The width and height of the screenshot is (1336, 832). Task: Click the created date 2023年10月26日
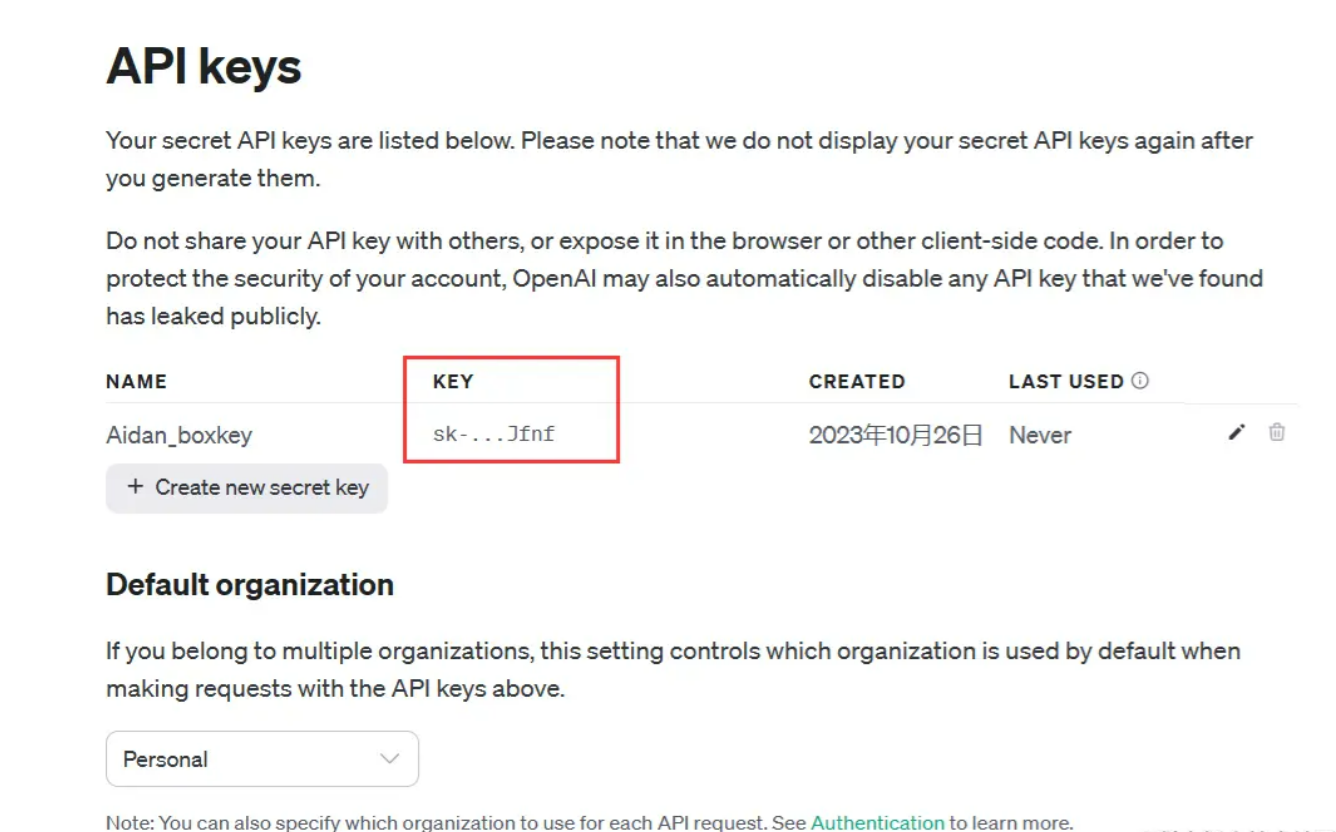896,435
